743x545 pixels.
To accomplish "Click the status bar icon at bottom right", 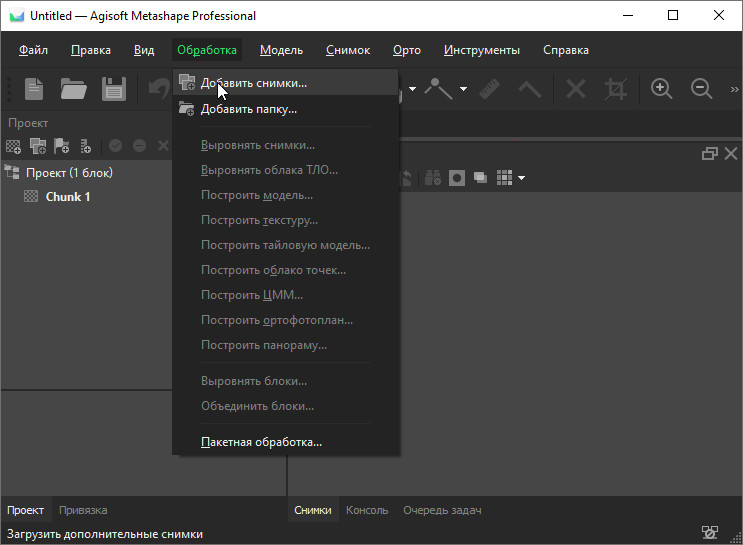I will [x=710, y=533].
